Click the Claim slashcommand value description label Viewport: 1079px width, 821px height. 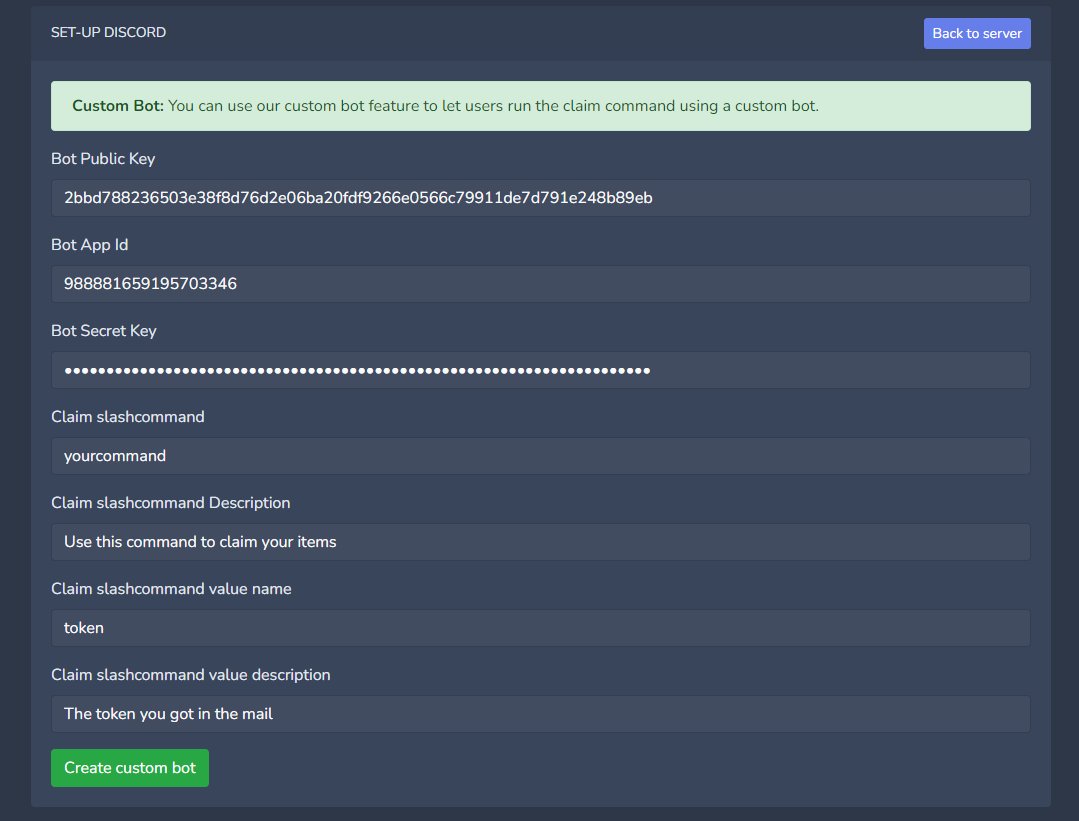[x=191, y=675]
